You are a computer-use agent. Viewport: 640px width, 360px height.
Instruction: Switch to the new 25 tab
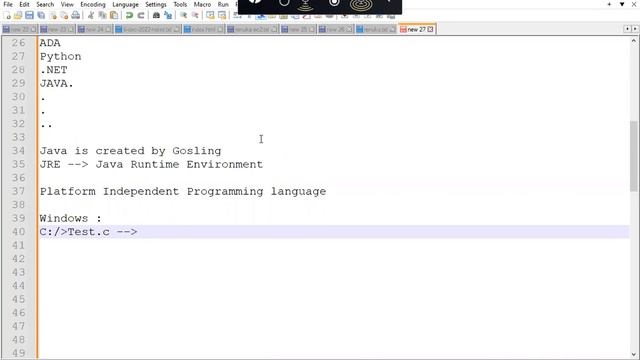click(298, 29)
